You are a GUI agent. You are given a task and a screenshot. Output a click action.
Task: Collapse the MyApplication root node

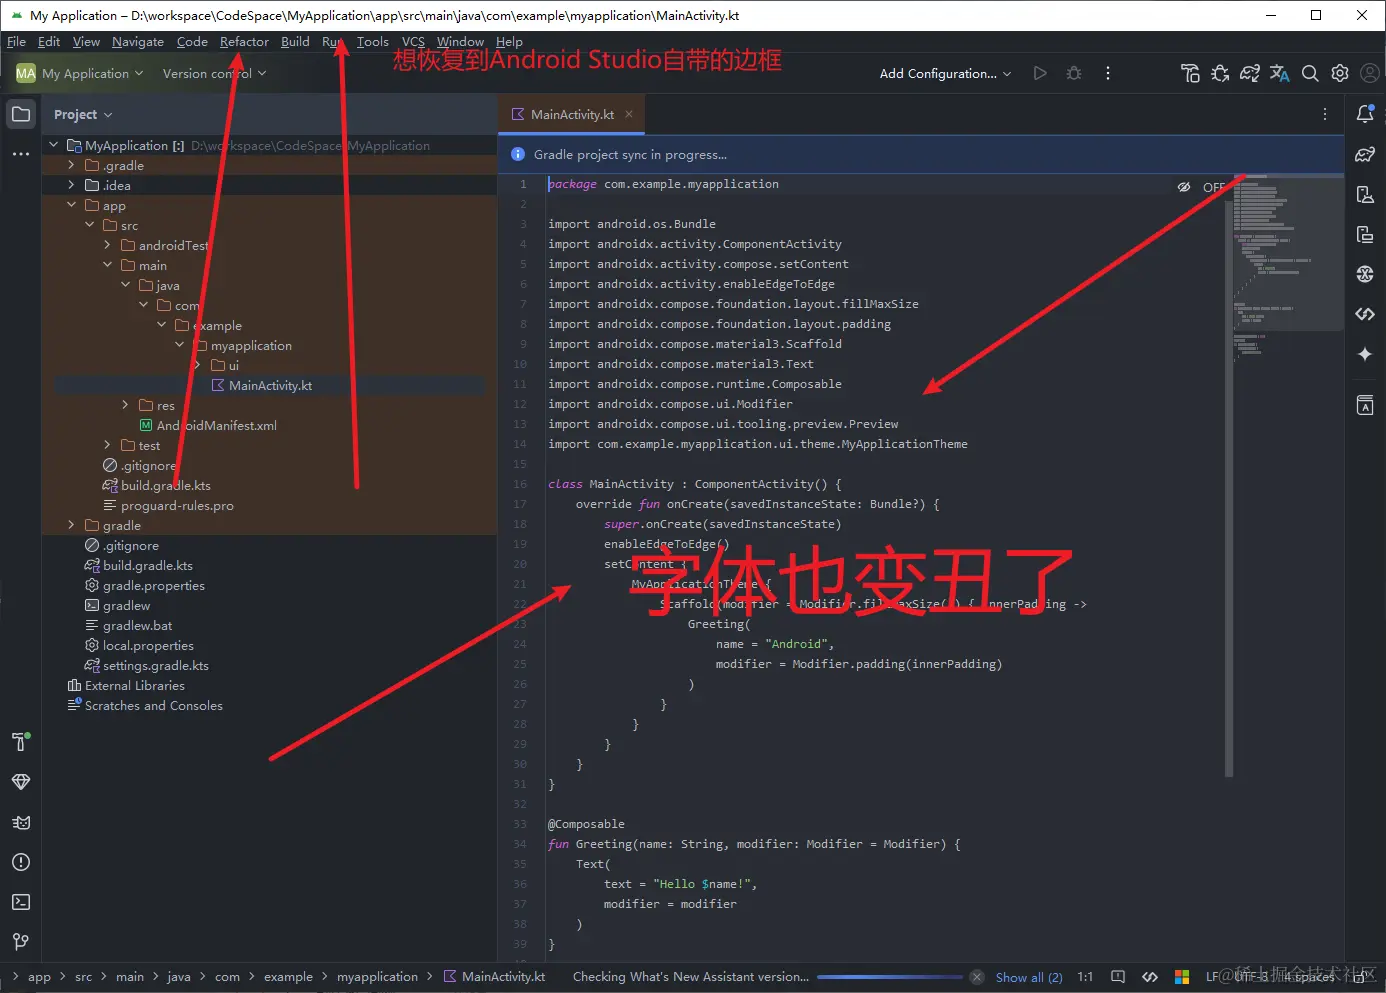point(54,145)
